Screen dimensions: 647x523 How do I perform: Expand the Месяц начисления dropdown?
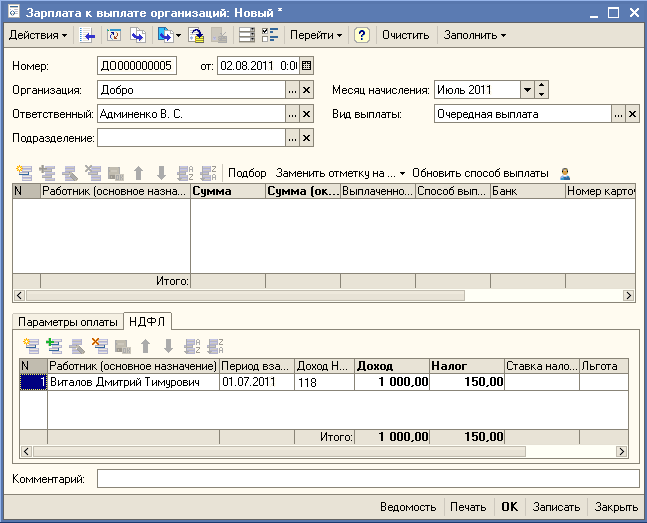pos(527,90)
